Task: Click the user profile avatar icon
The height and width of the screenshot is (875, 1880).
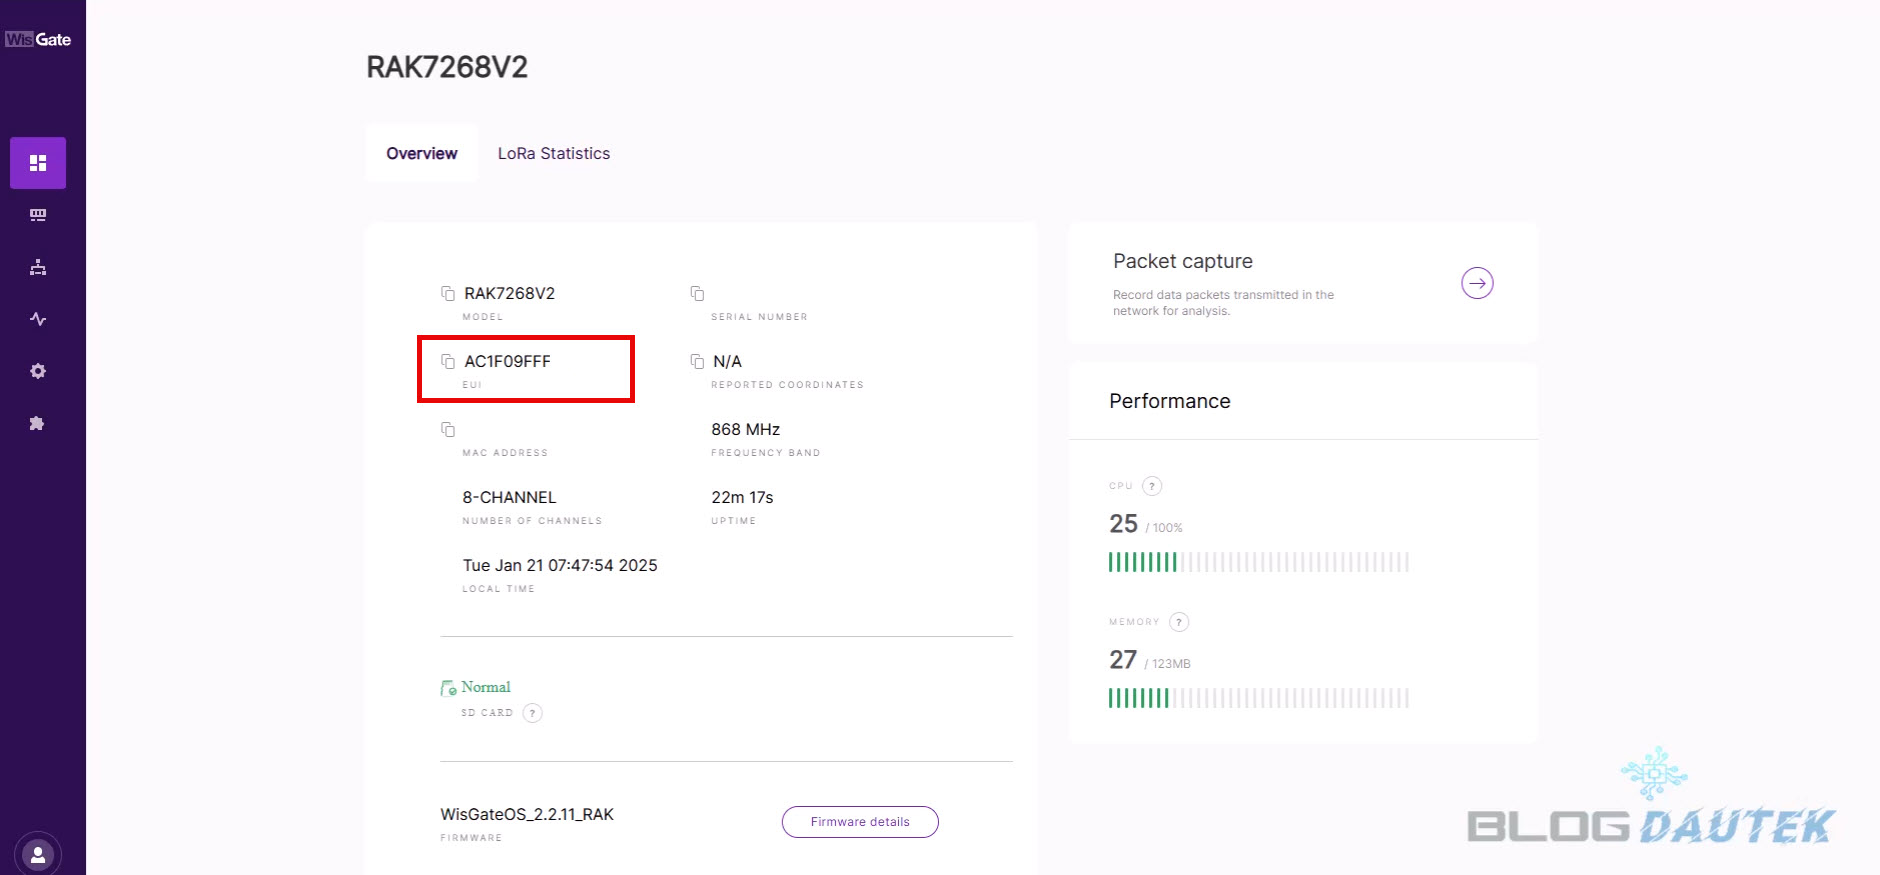Action: 38,855
